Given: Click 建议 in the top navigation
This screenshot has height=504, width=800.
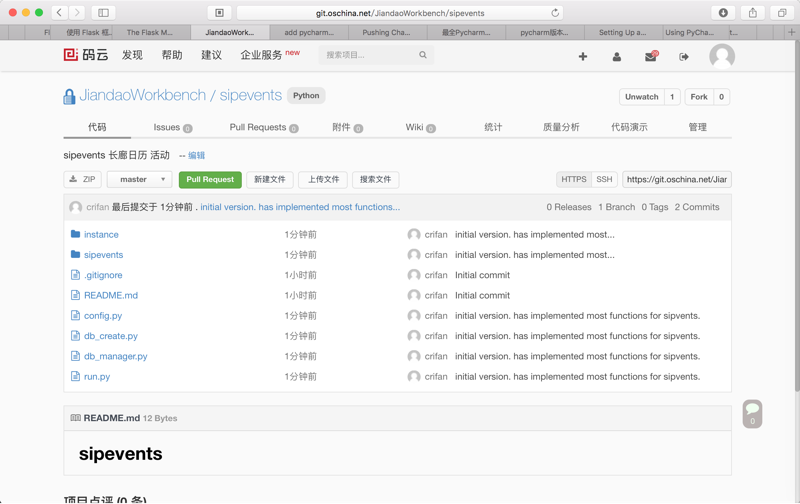Looking at the screenshot, I should pos(211,55).
